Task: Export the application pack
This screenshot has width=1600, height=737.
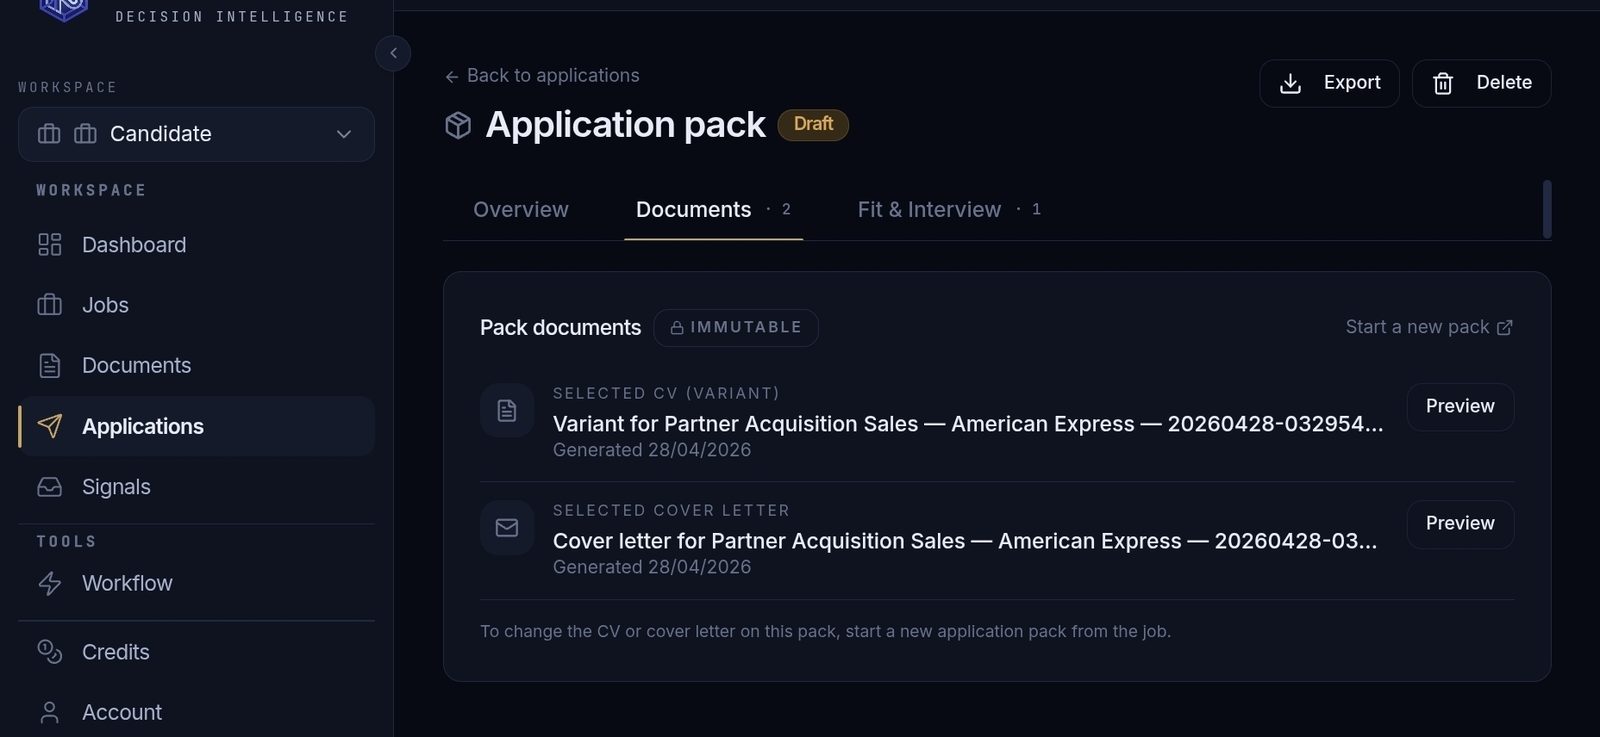Action: [1329, 83]
